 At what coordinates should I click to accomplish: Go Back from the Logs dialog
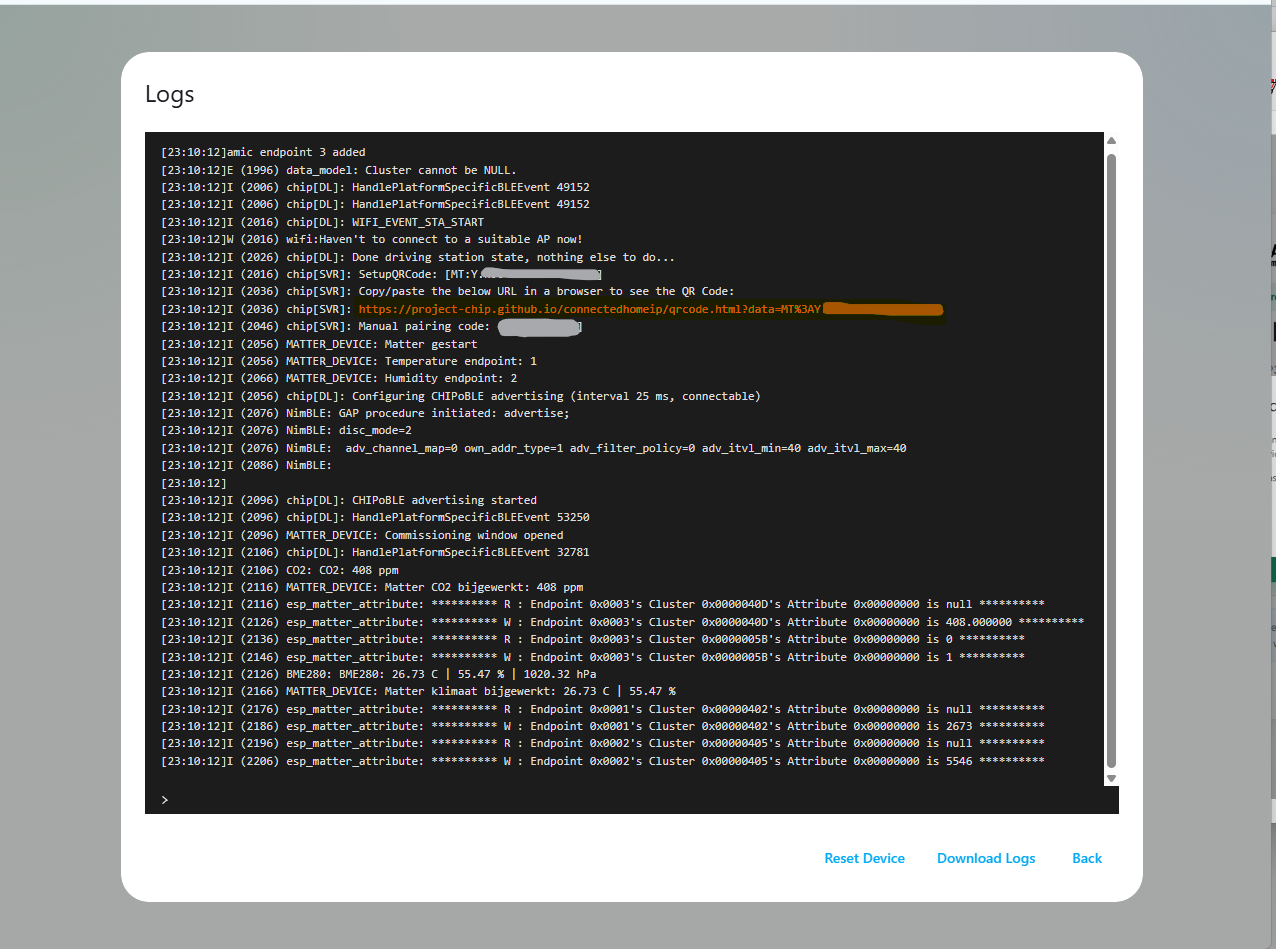pos(1087,858)
